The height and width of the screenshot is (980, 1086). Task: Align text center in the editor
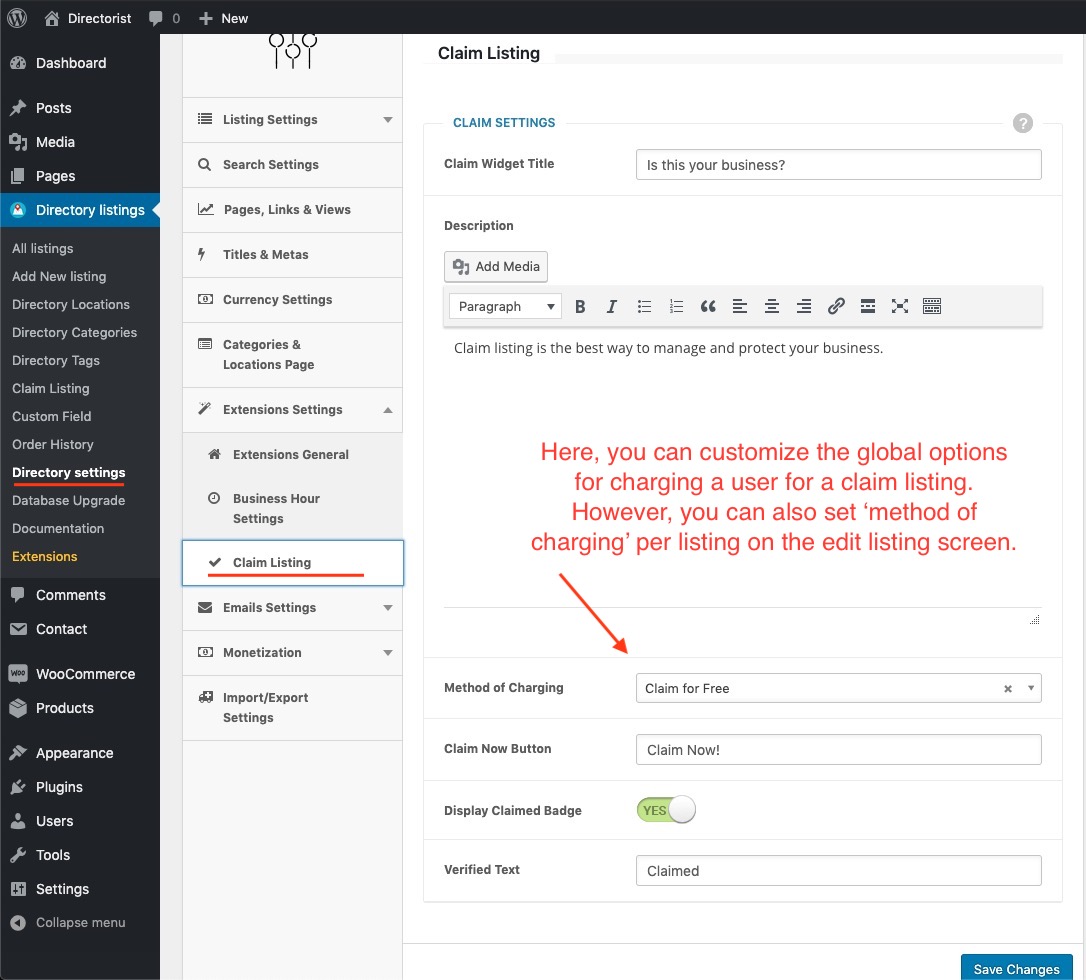(x=772, y=306)
